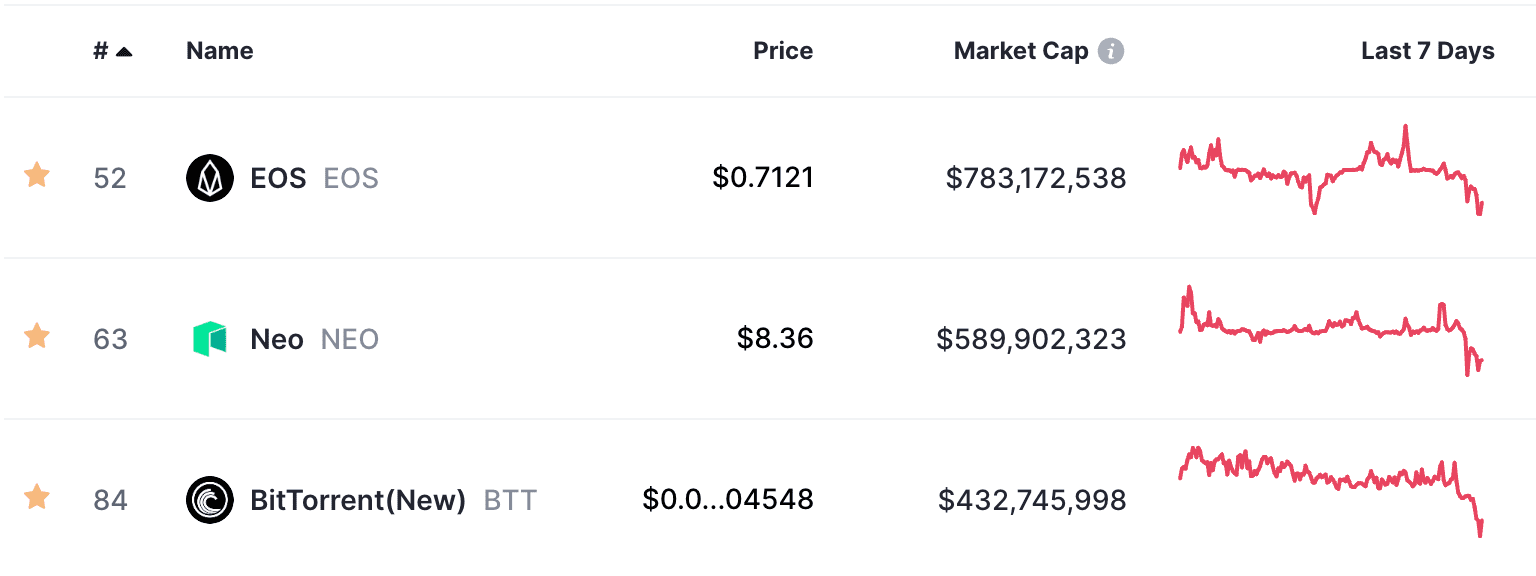Open the Market Cap info tooltip icon
1536x576 pixels.
(1111, 51)
